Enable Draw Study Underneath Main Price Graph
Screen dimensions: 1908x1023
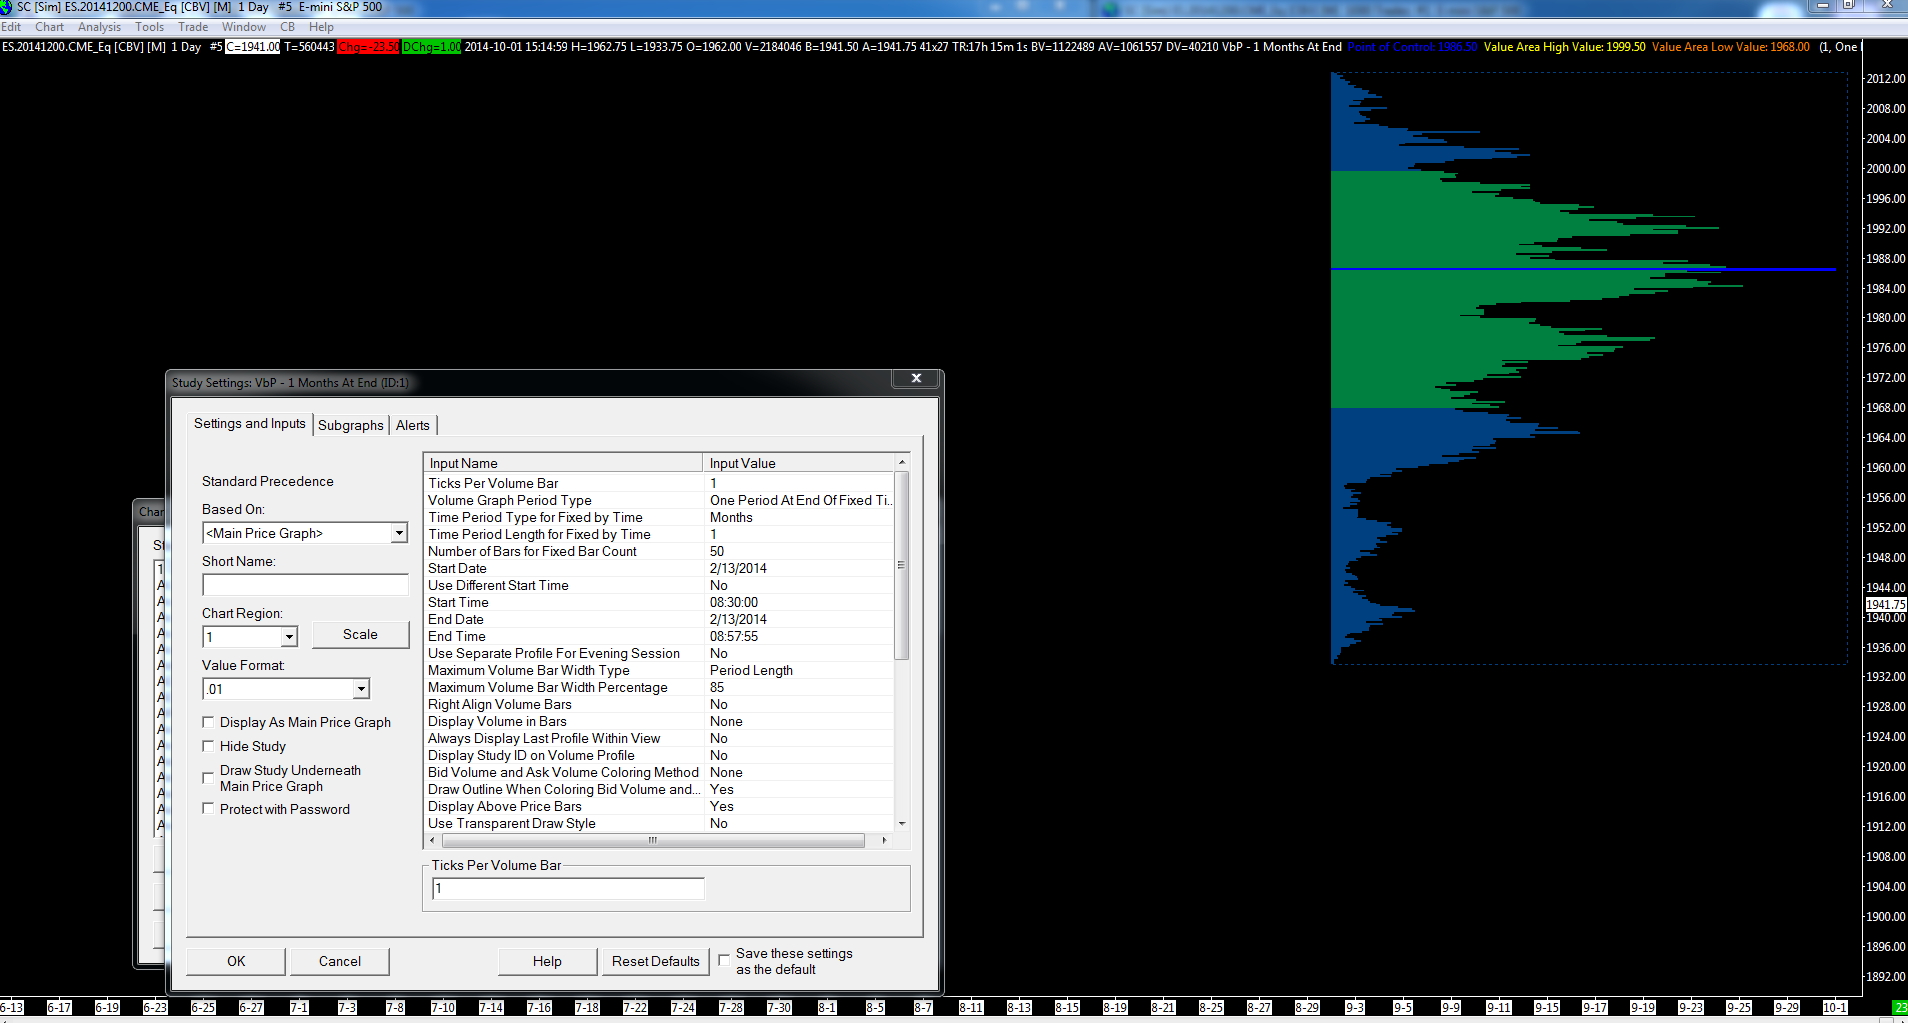coord(208,777)
